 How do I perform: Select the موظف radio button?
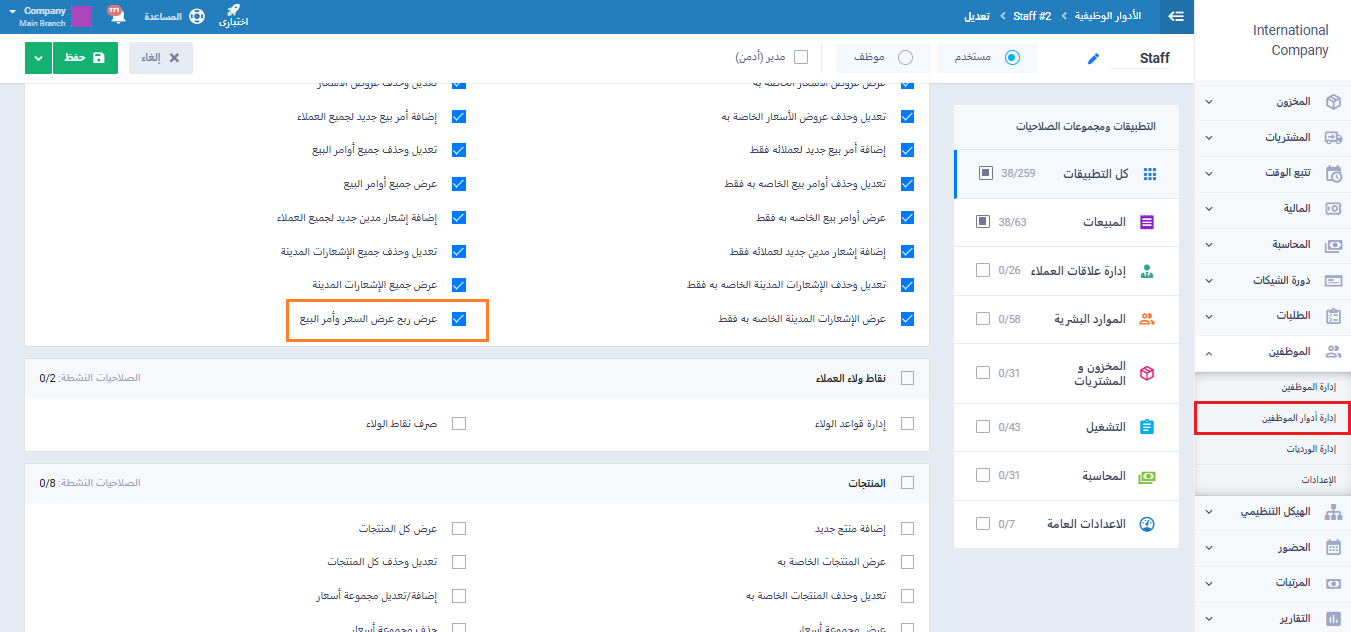coord(905,58)
